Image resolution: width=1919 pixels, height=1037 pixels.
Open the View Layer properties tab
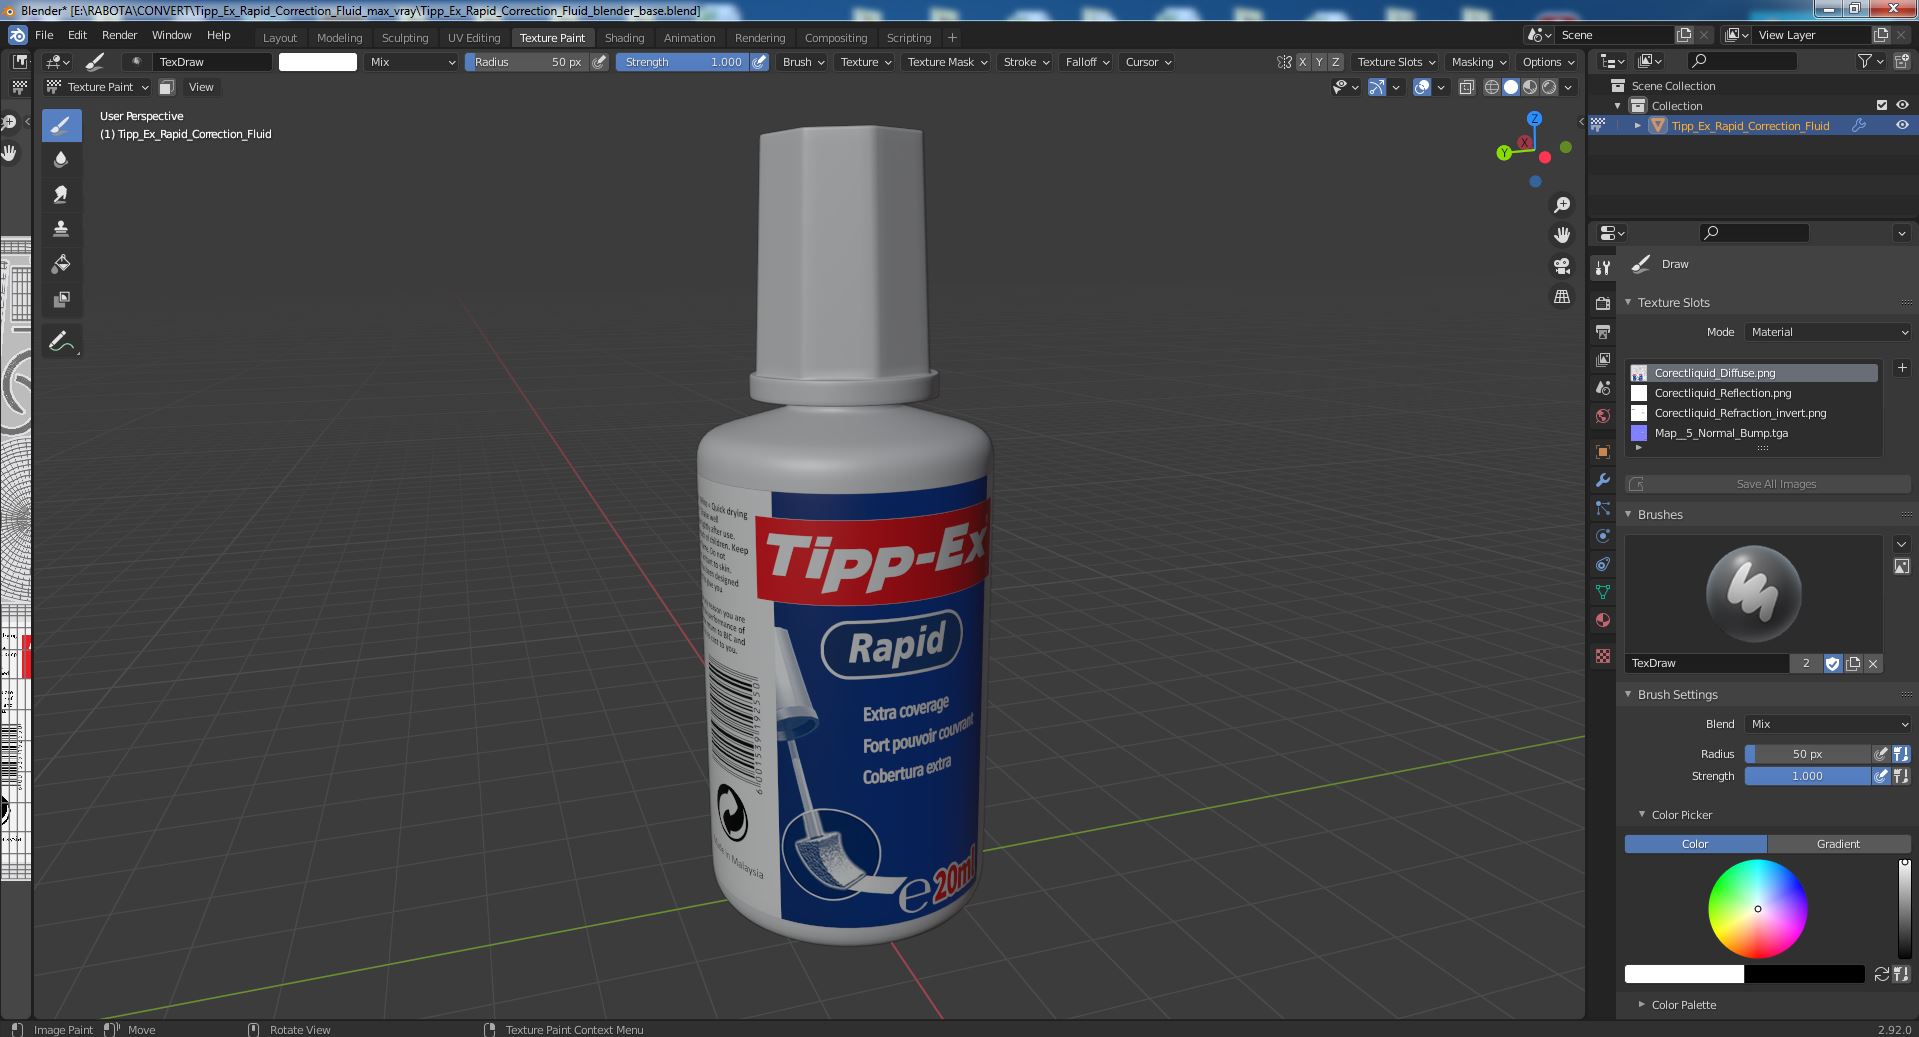[1603, 359]
